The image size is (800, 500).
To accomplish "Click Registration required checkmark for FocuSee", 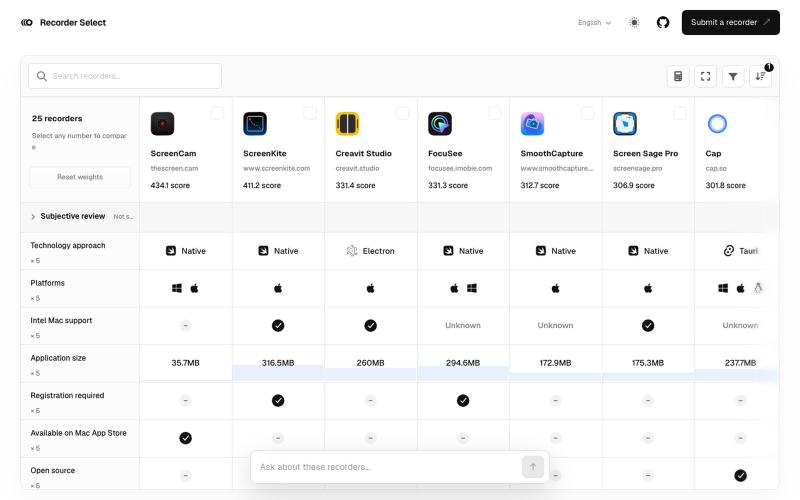I will 463,401.
